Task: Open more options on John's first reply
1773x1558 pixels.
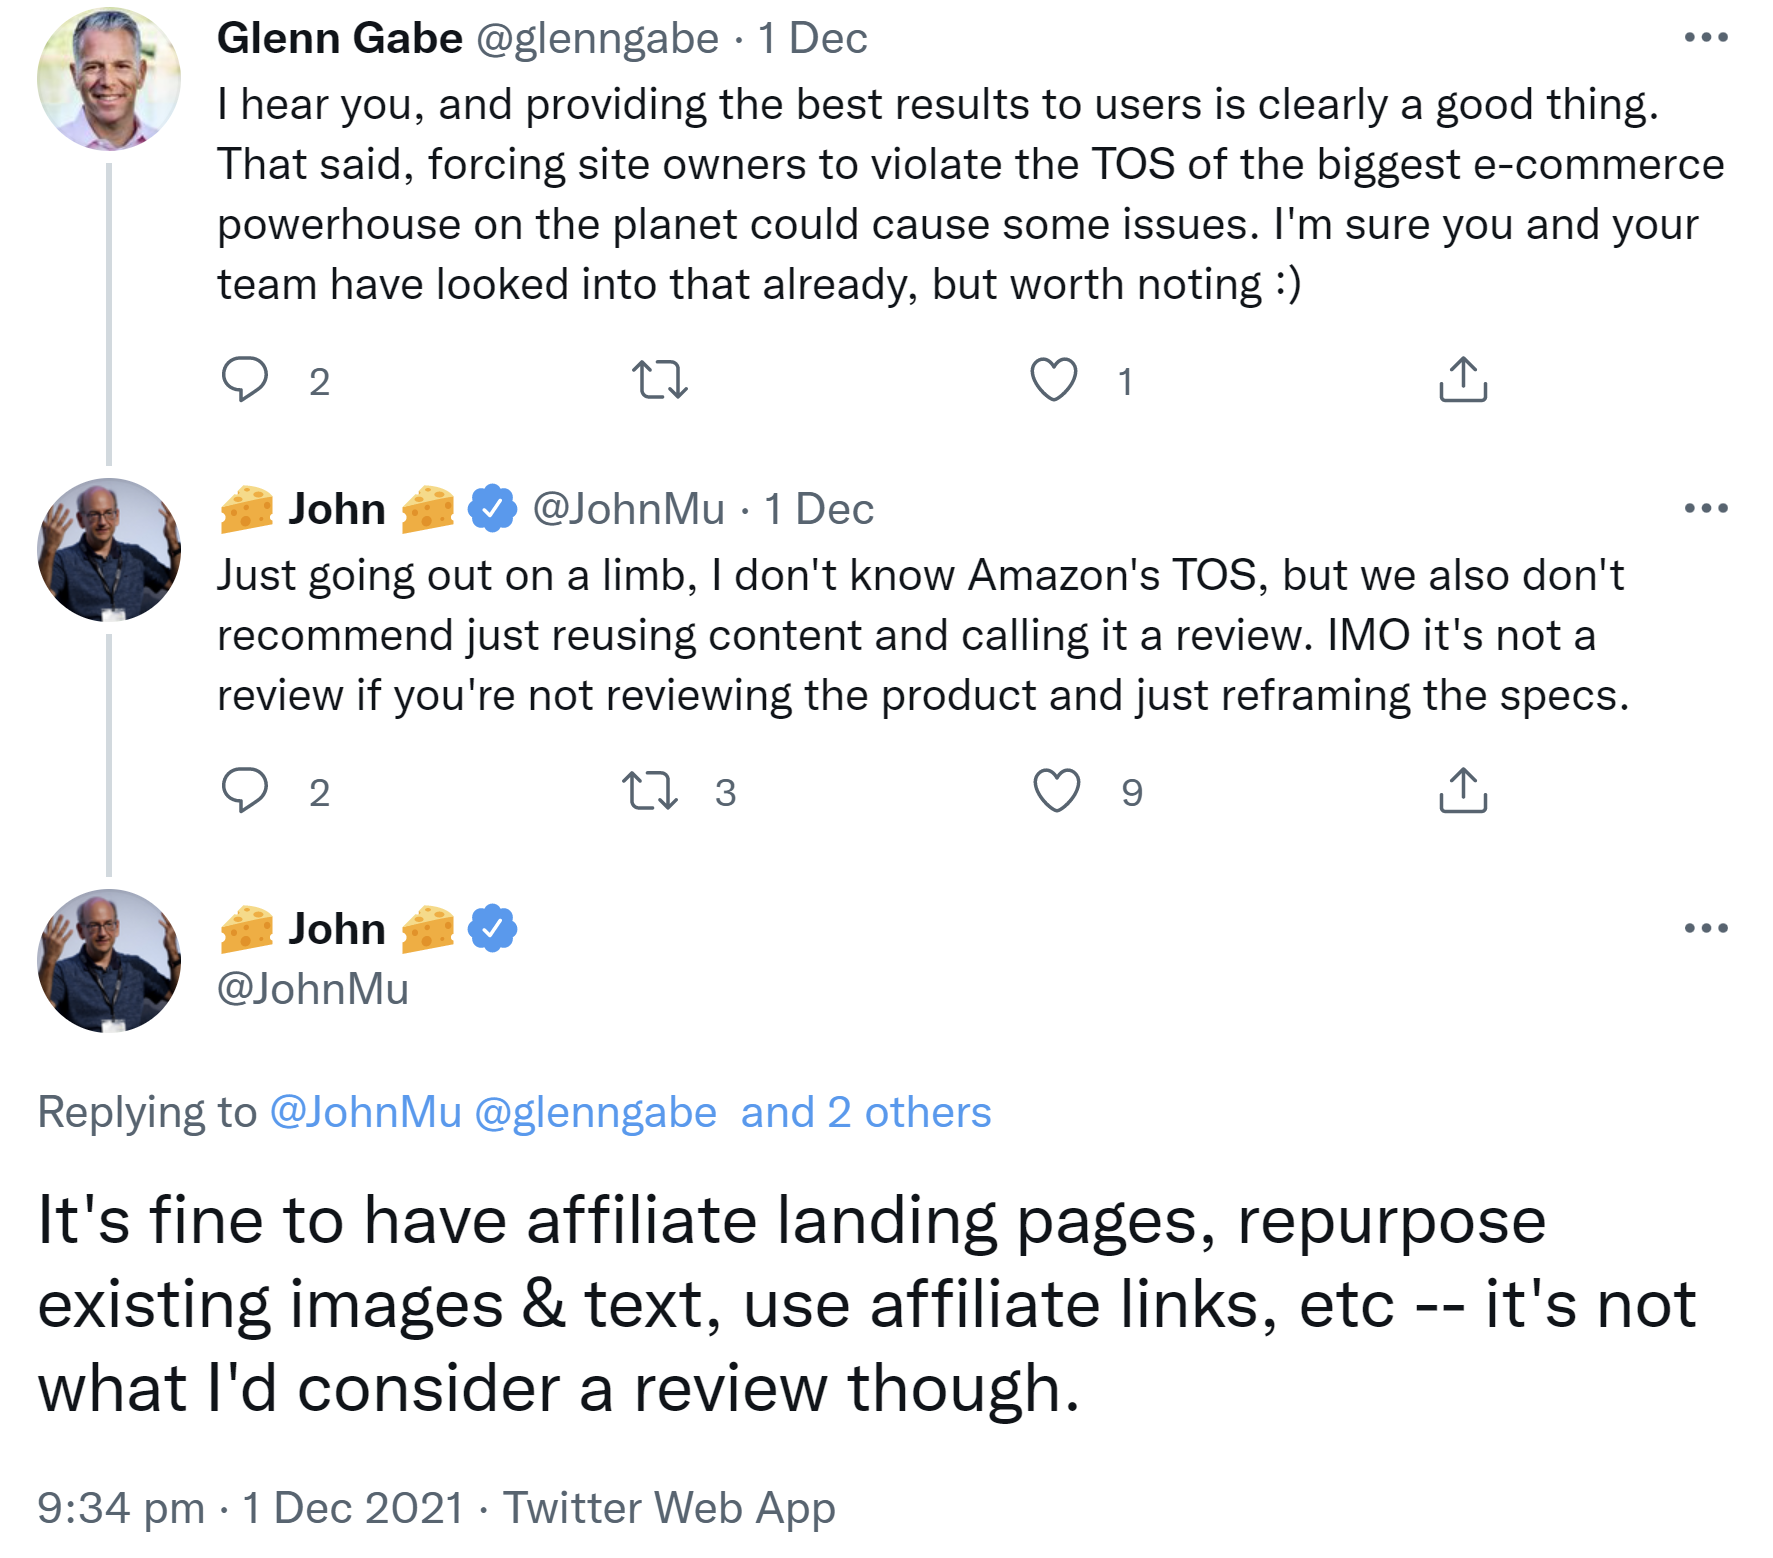Action: click(1705, 508)
